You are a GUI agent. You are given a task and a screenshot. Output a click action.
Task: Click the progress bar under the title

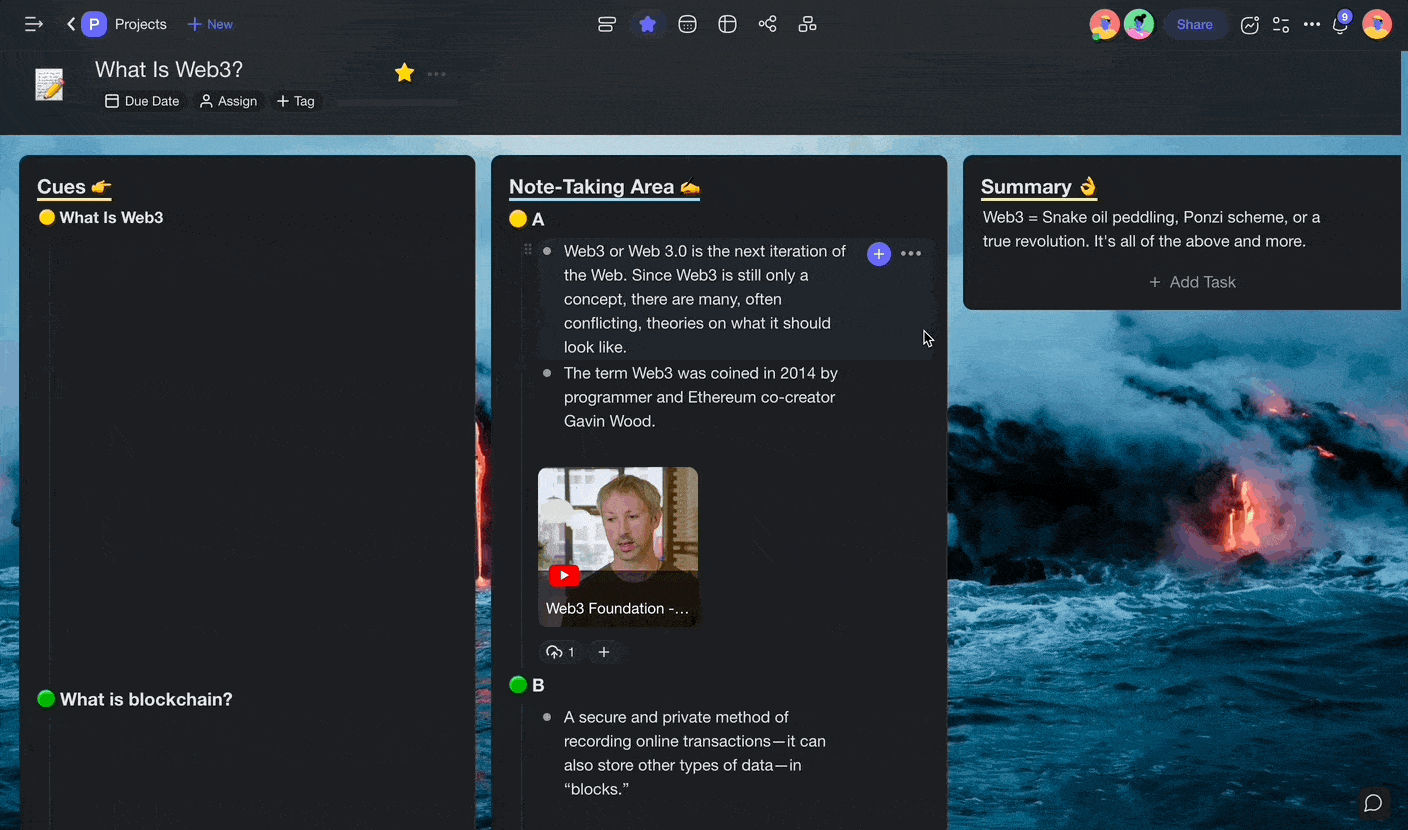point(398,102)
